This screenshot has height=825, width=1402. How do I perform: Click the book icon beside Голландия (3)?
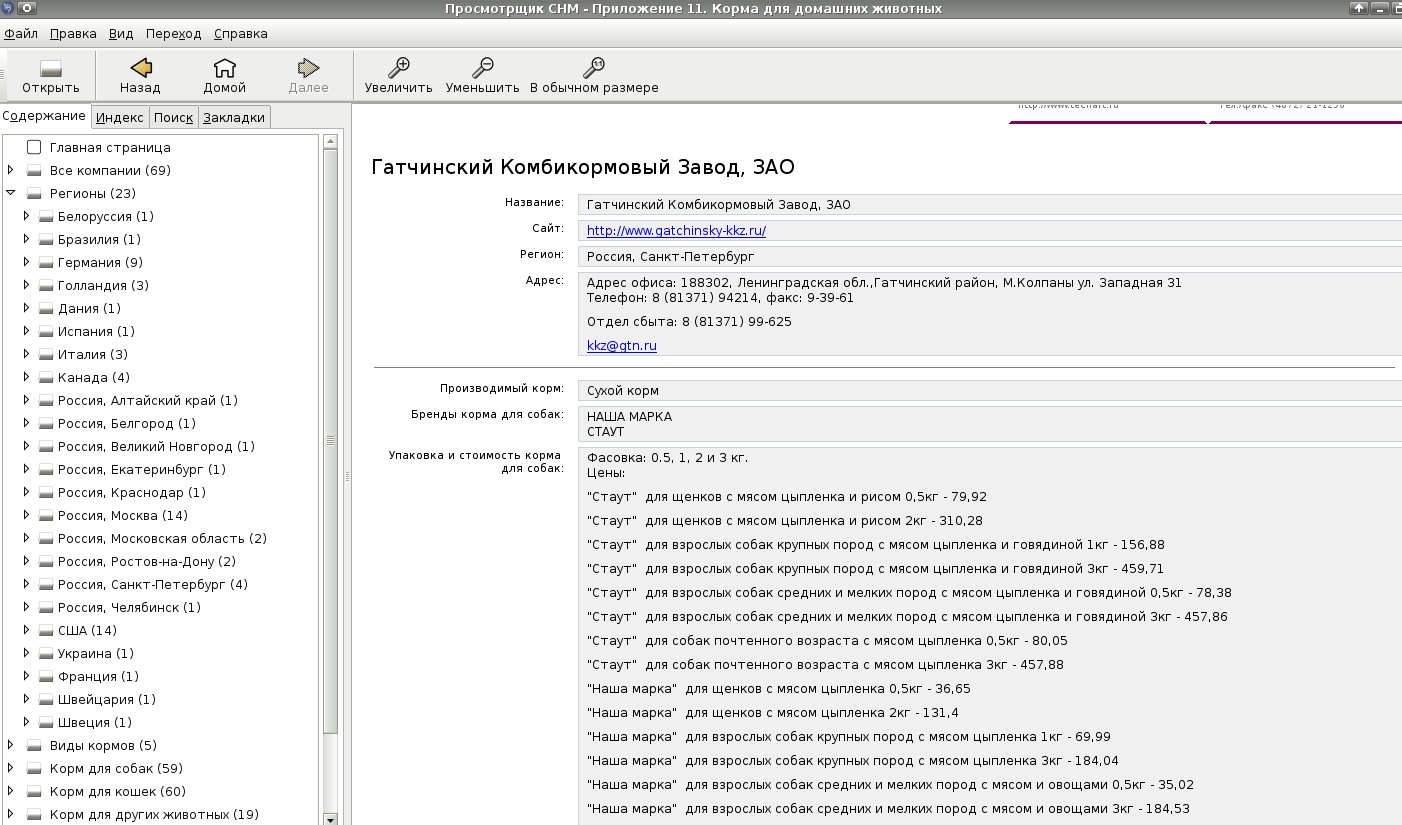46,286
